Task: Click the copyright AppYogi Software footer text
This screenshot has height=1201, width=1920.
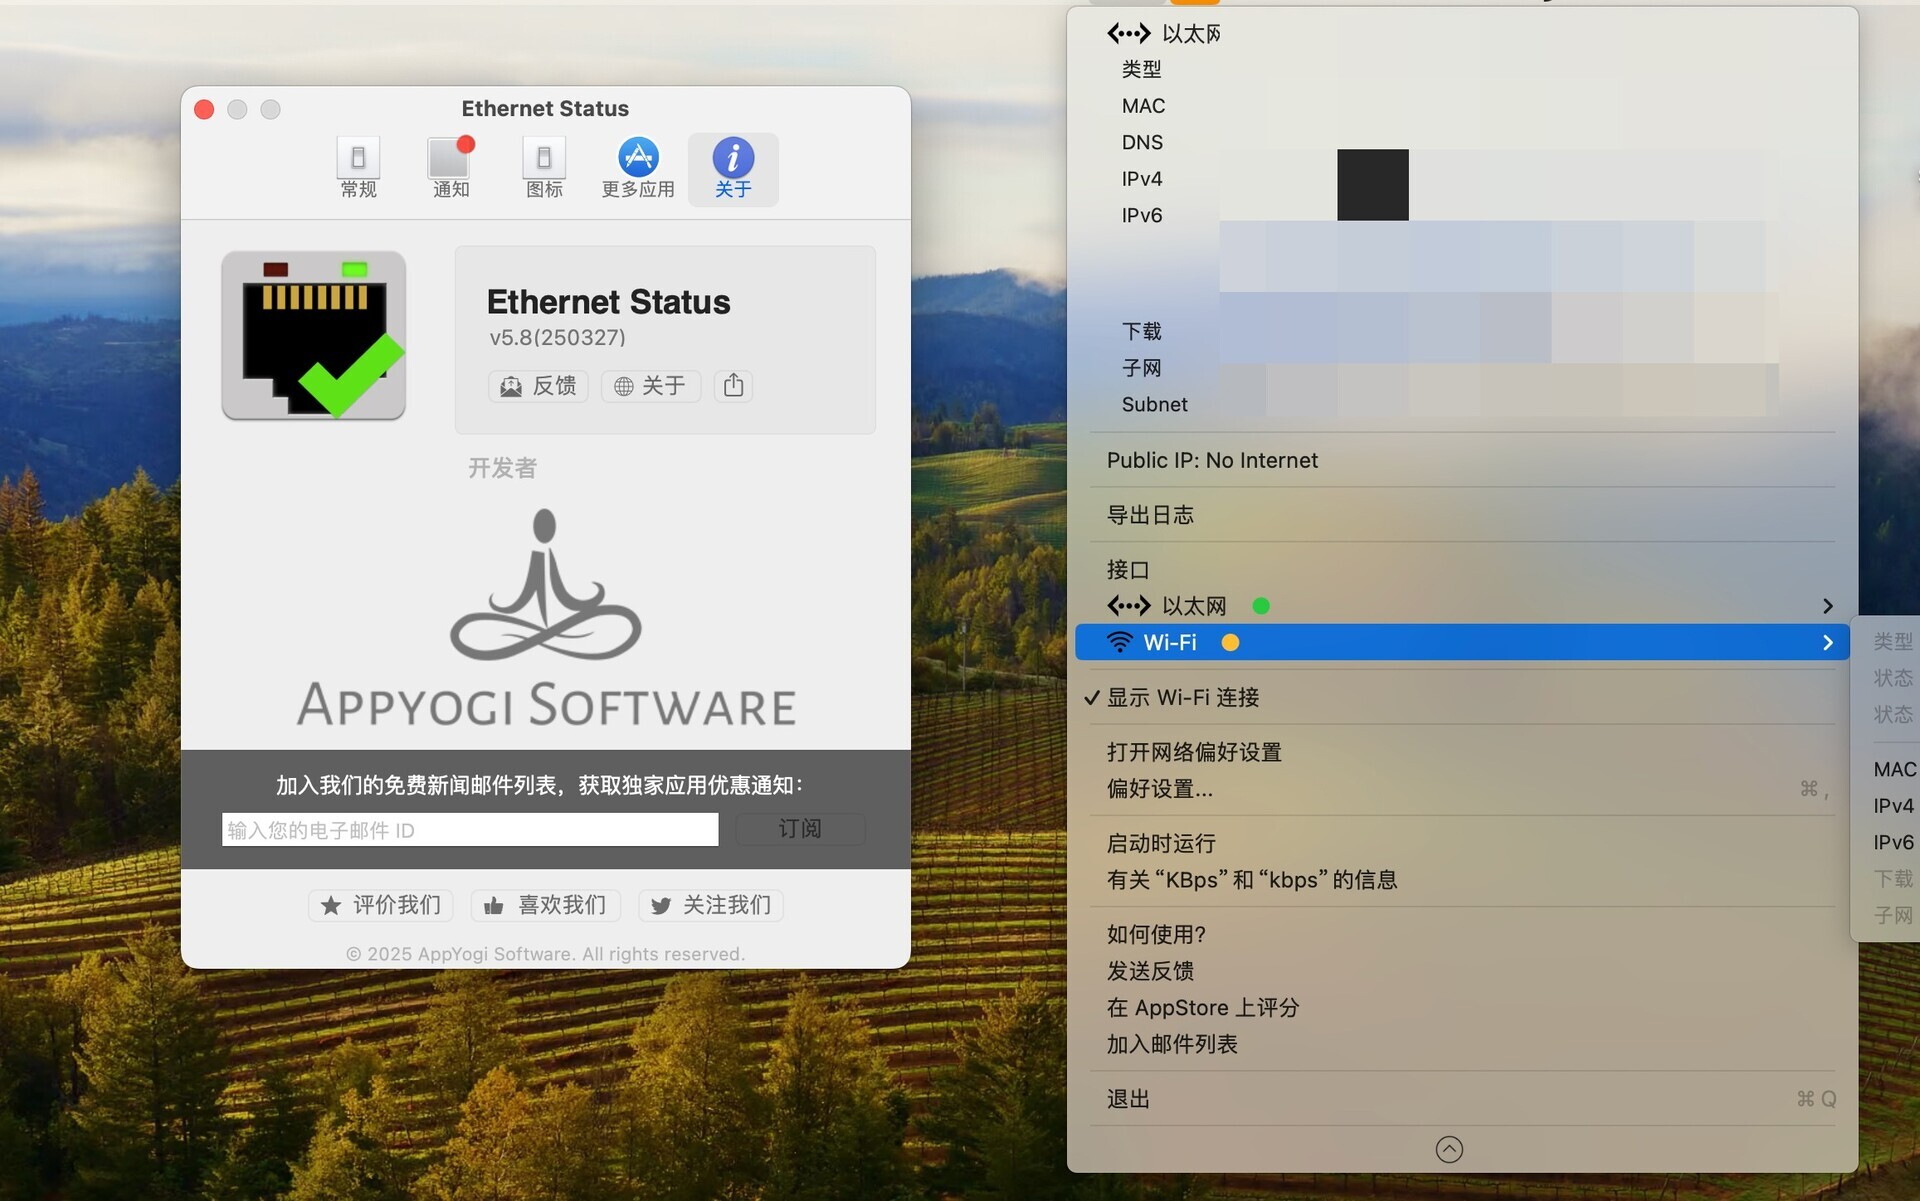Action: click(x=545, y=954)
